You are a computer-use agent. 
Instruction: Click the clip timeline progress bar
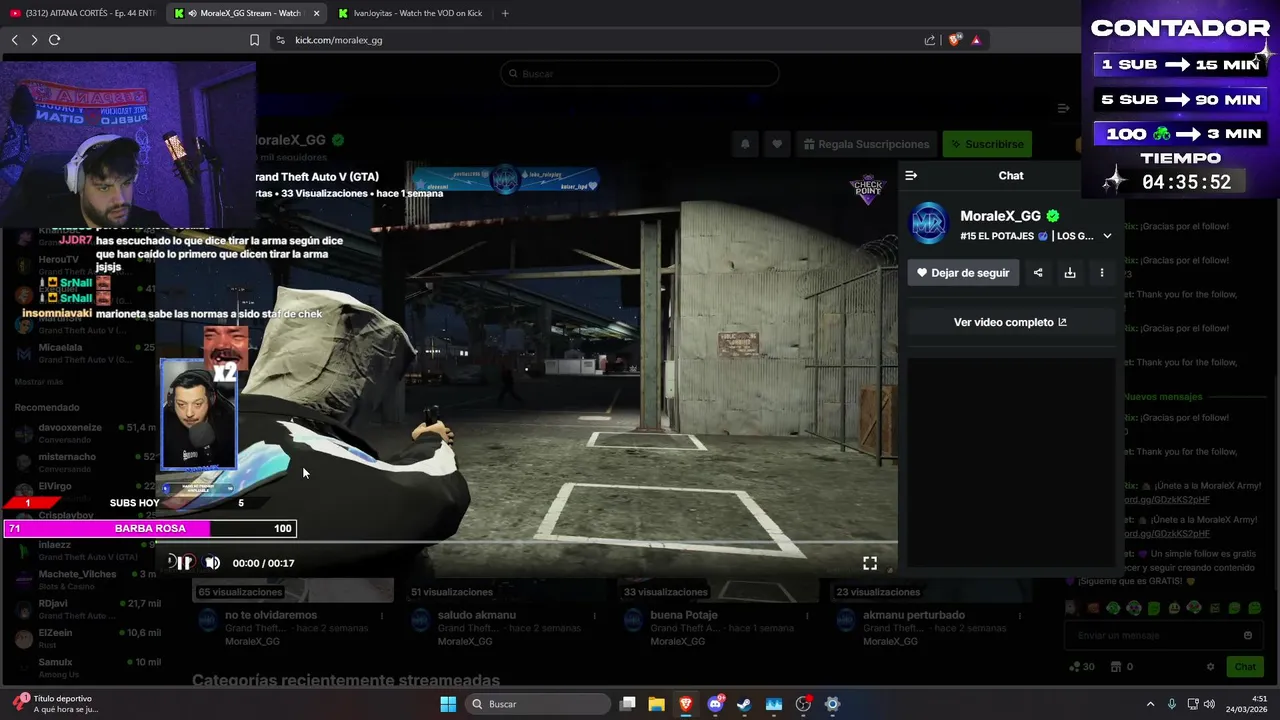pos(526,543)
